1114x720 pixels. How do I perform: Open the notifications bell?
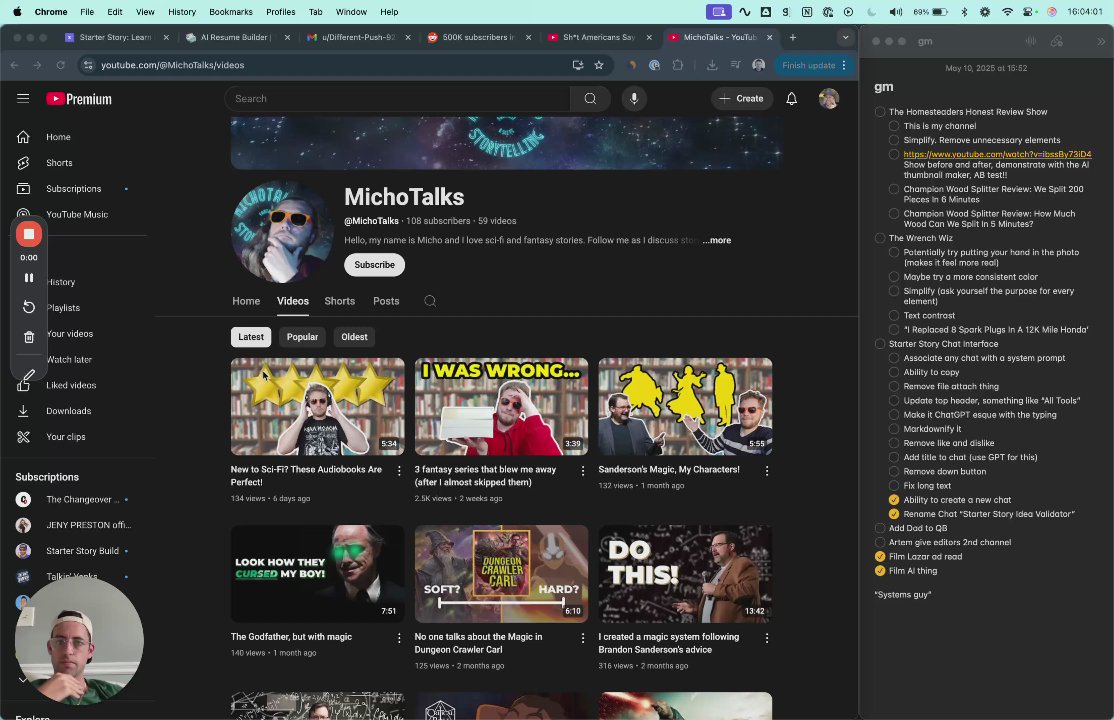791,99
